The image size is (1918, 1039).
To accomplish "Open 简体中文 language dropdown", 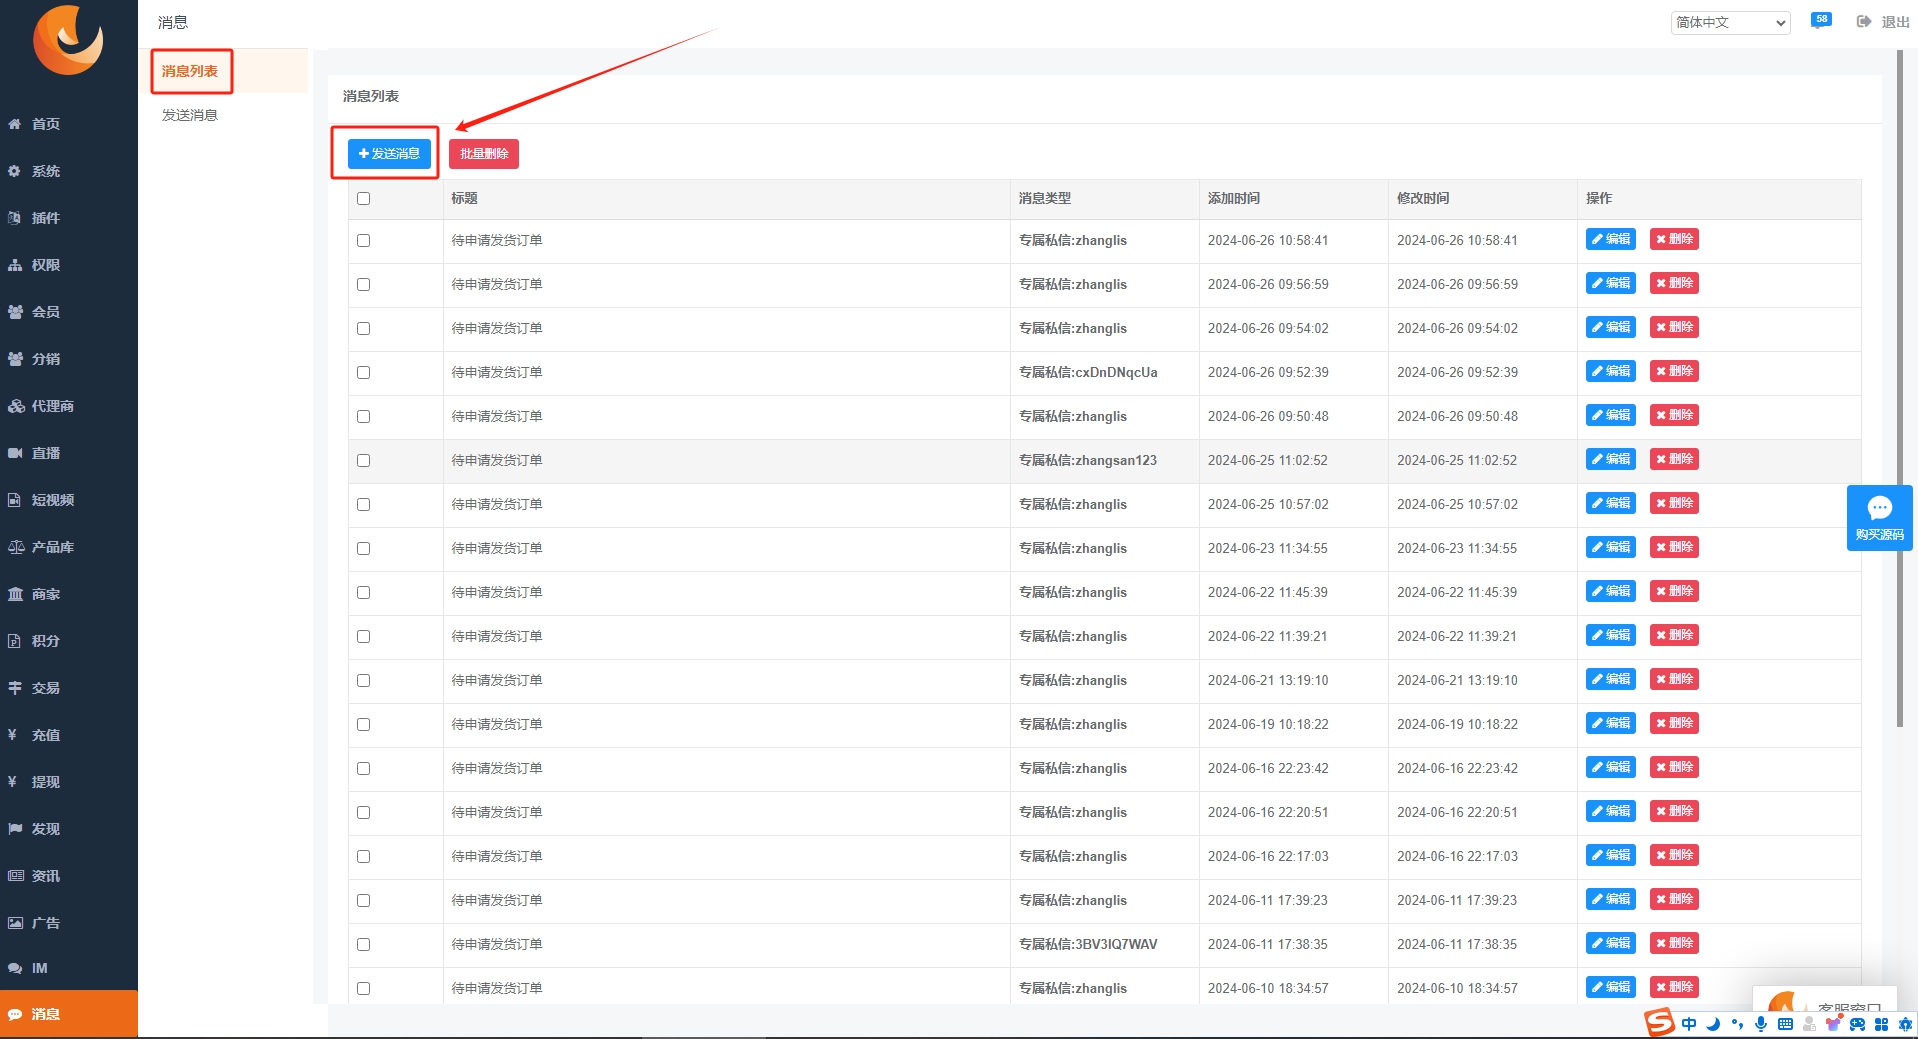I will (1730, 22).
